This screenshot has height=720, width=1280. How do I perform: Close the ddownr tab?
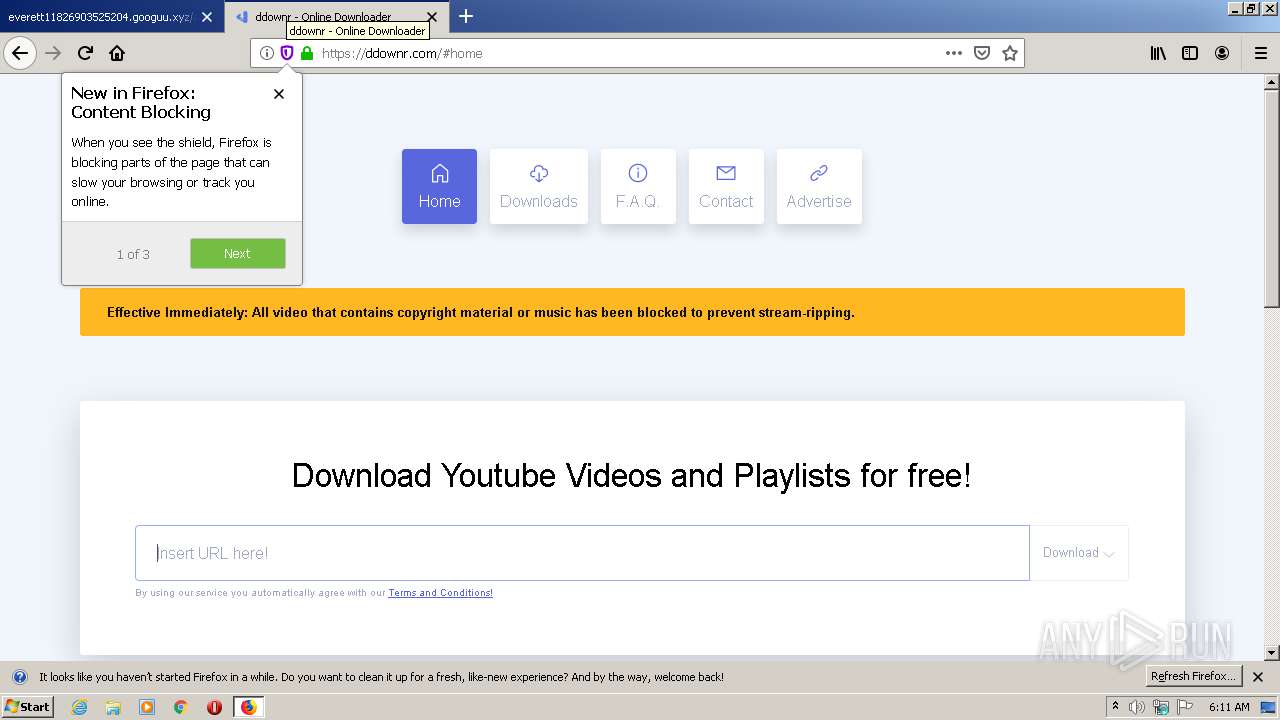pyautogui.click(x=432, y=17)
